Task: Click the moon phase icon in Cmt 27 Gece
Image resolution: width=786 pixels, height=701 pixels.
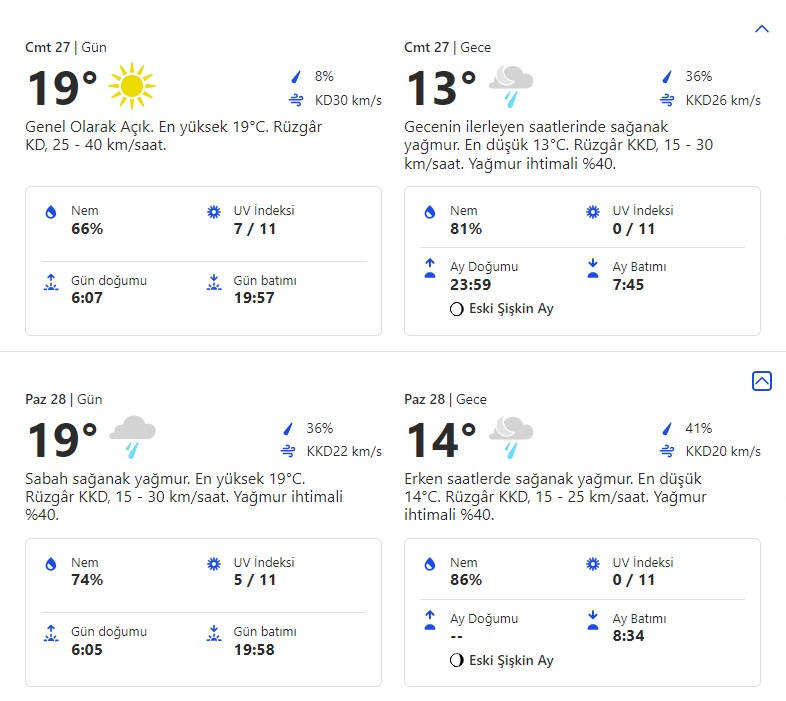Action: tap(457, 310)
